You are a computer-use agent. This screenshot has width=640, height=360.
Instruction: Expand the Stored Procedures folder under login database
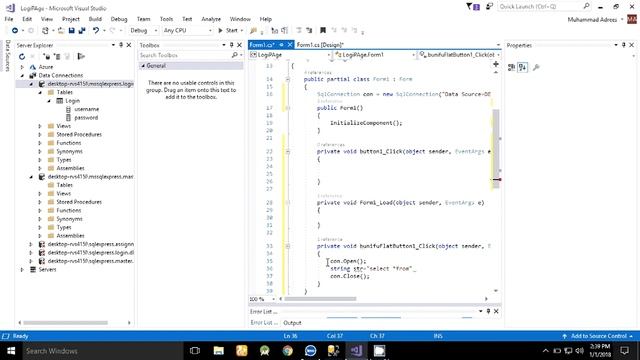(x=40, y=135)
